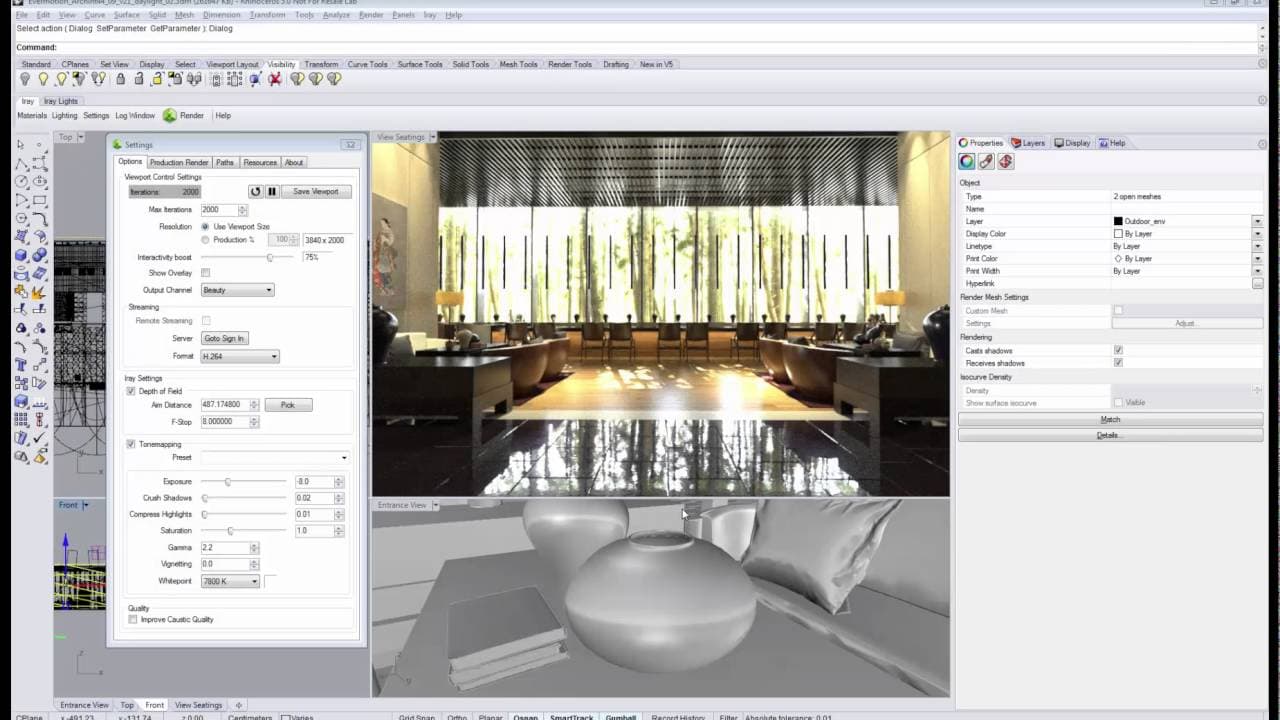
Task: Open Materials in the Iray toolbar
Action: coord(32,115)
